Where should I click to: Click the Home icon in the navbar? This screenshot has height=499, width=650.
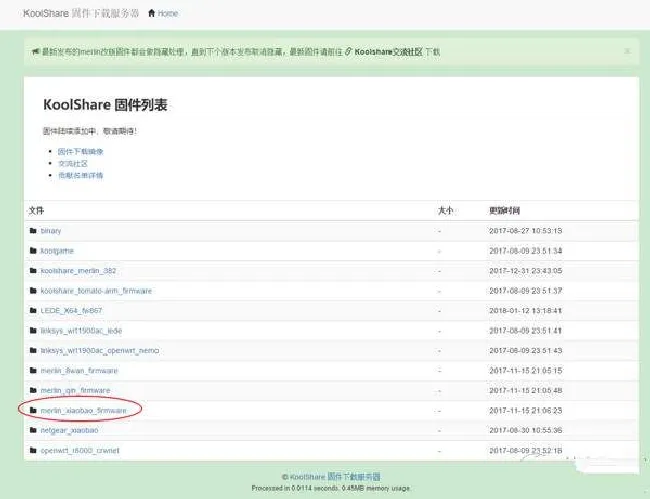[151, 13]
